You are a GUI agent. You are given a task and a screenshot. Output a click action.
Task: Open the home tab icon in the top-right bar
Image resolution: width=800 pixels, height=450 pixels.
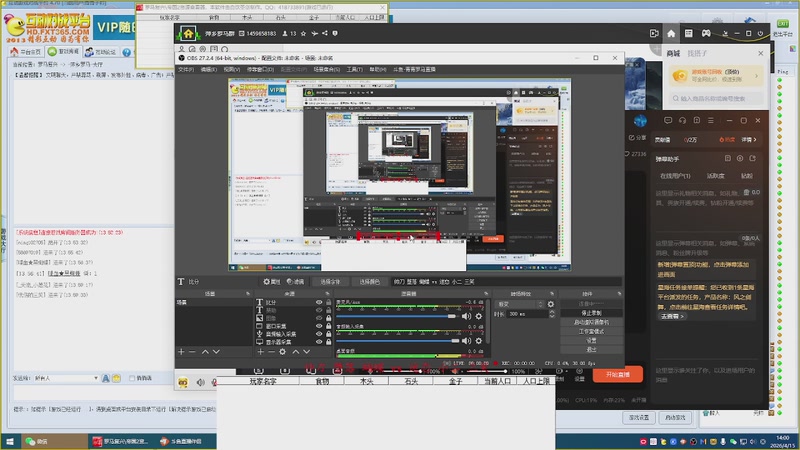point(671,34)
